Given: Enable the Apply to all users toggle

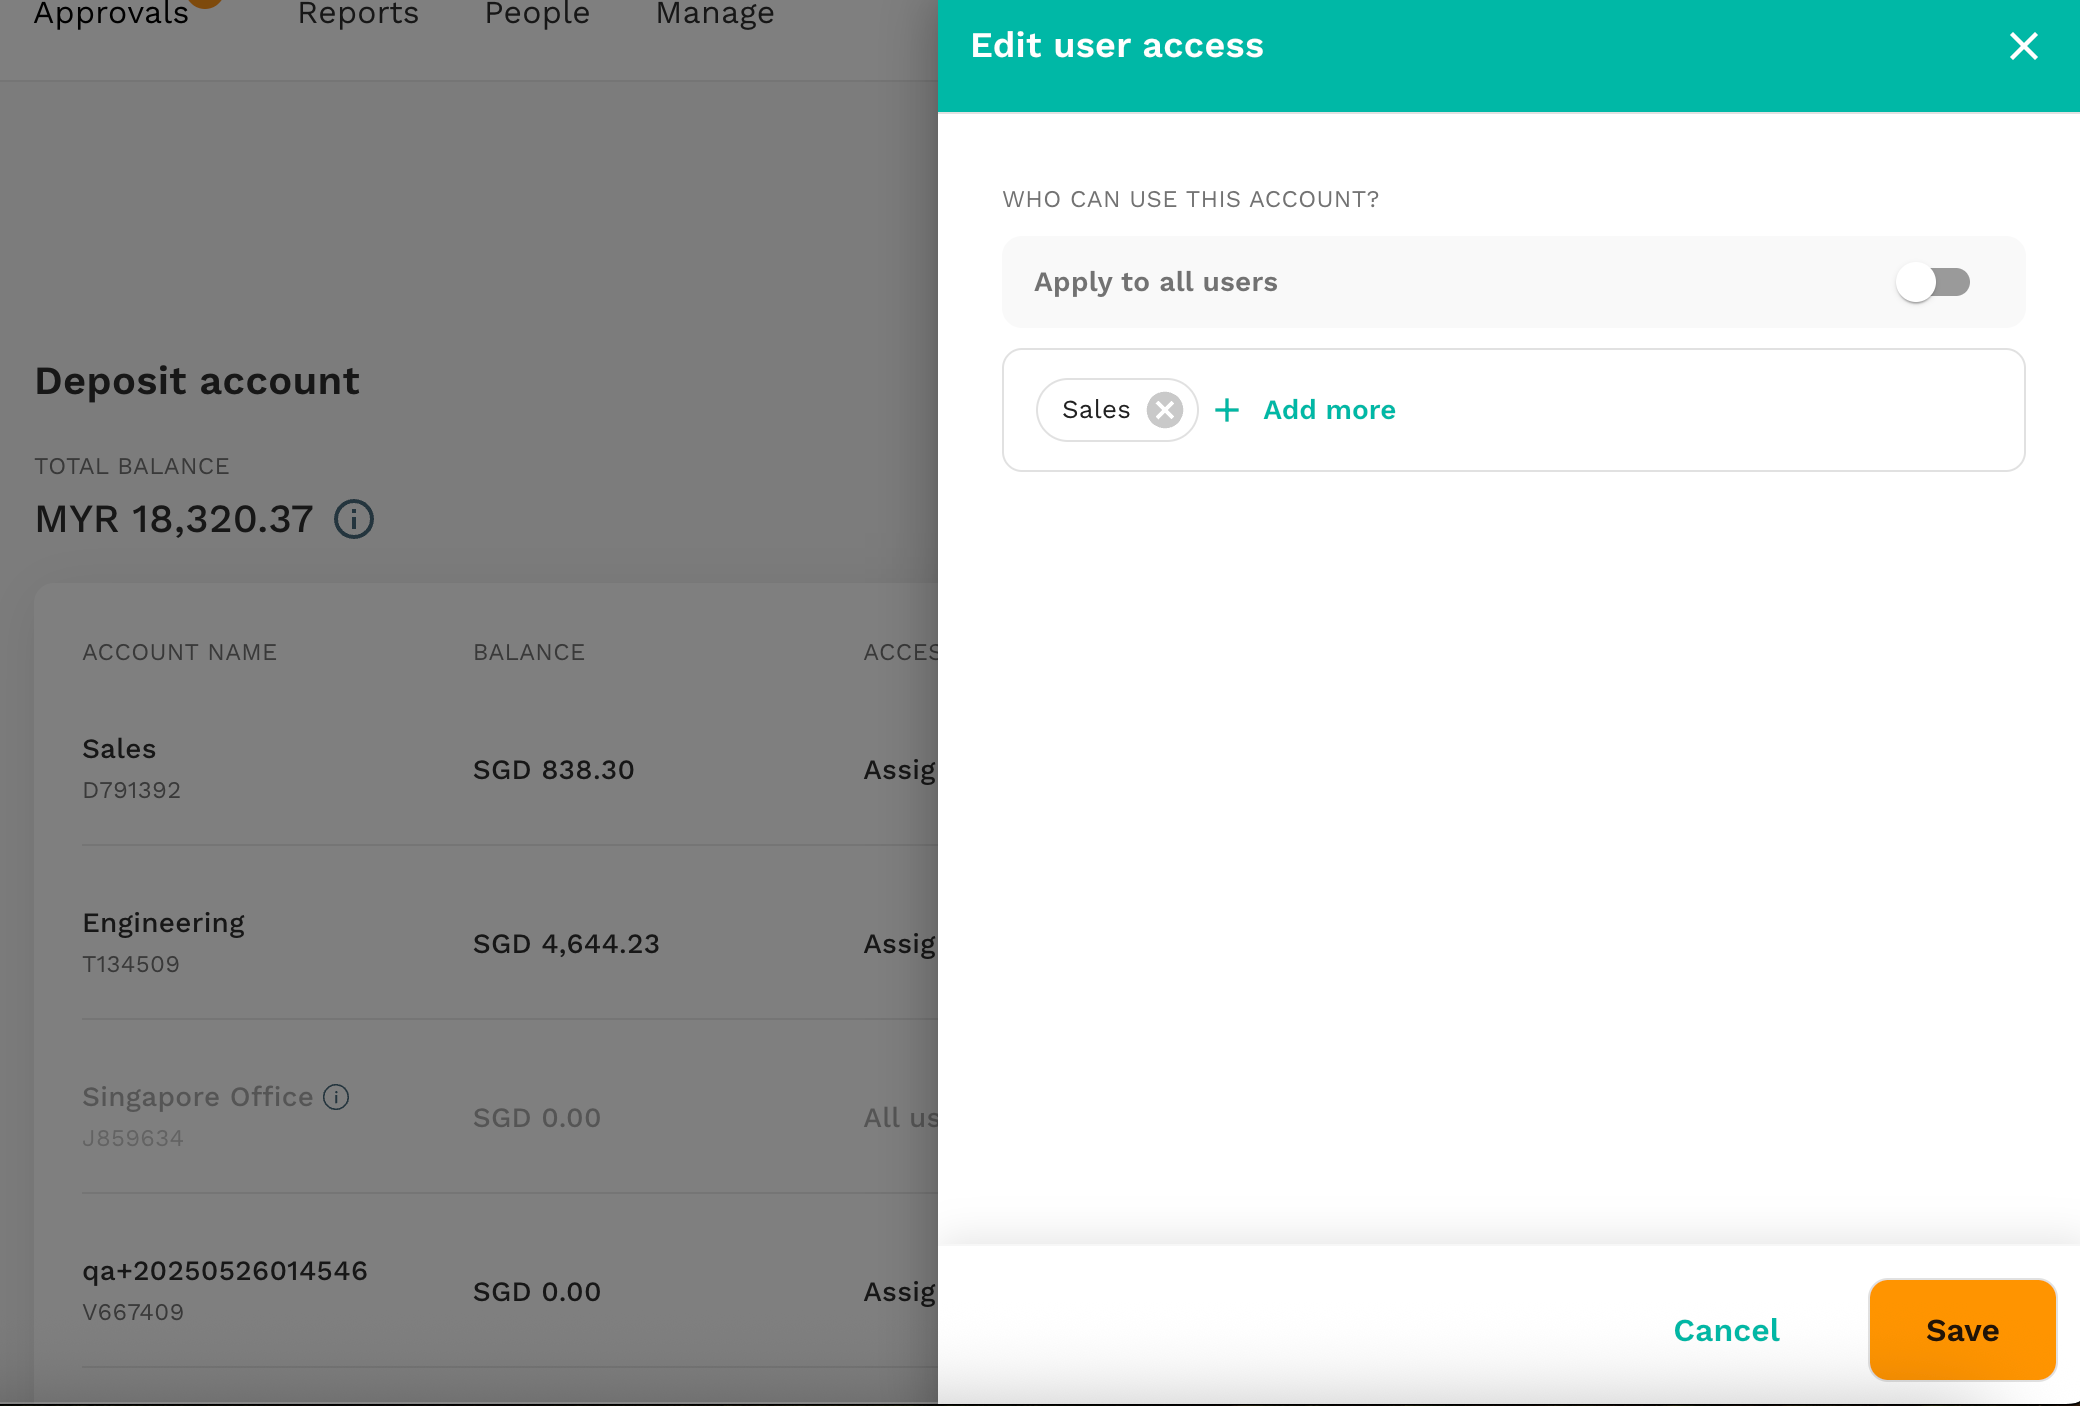Looking at the screenshot, I should click(x=1932, y=282).
